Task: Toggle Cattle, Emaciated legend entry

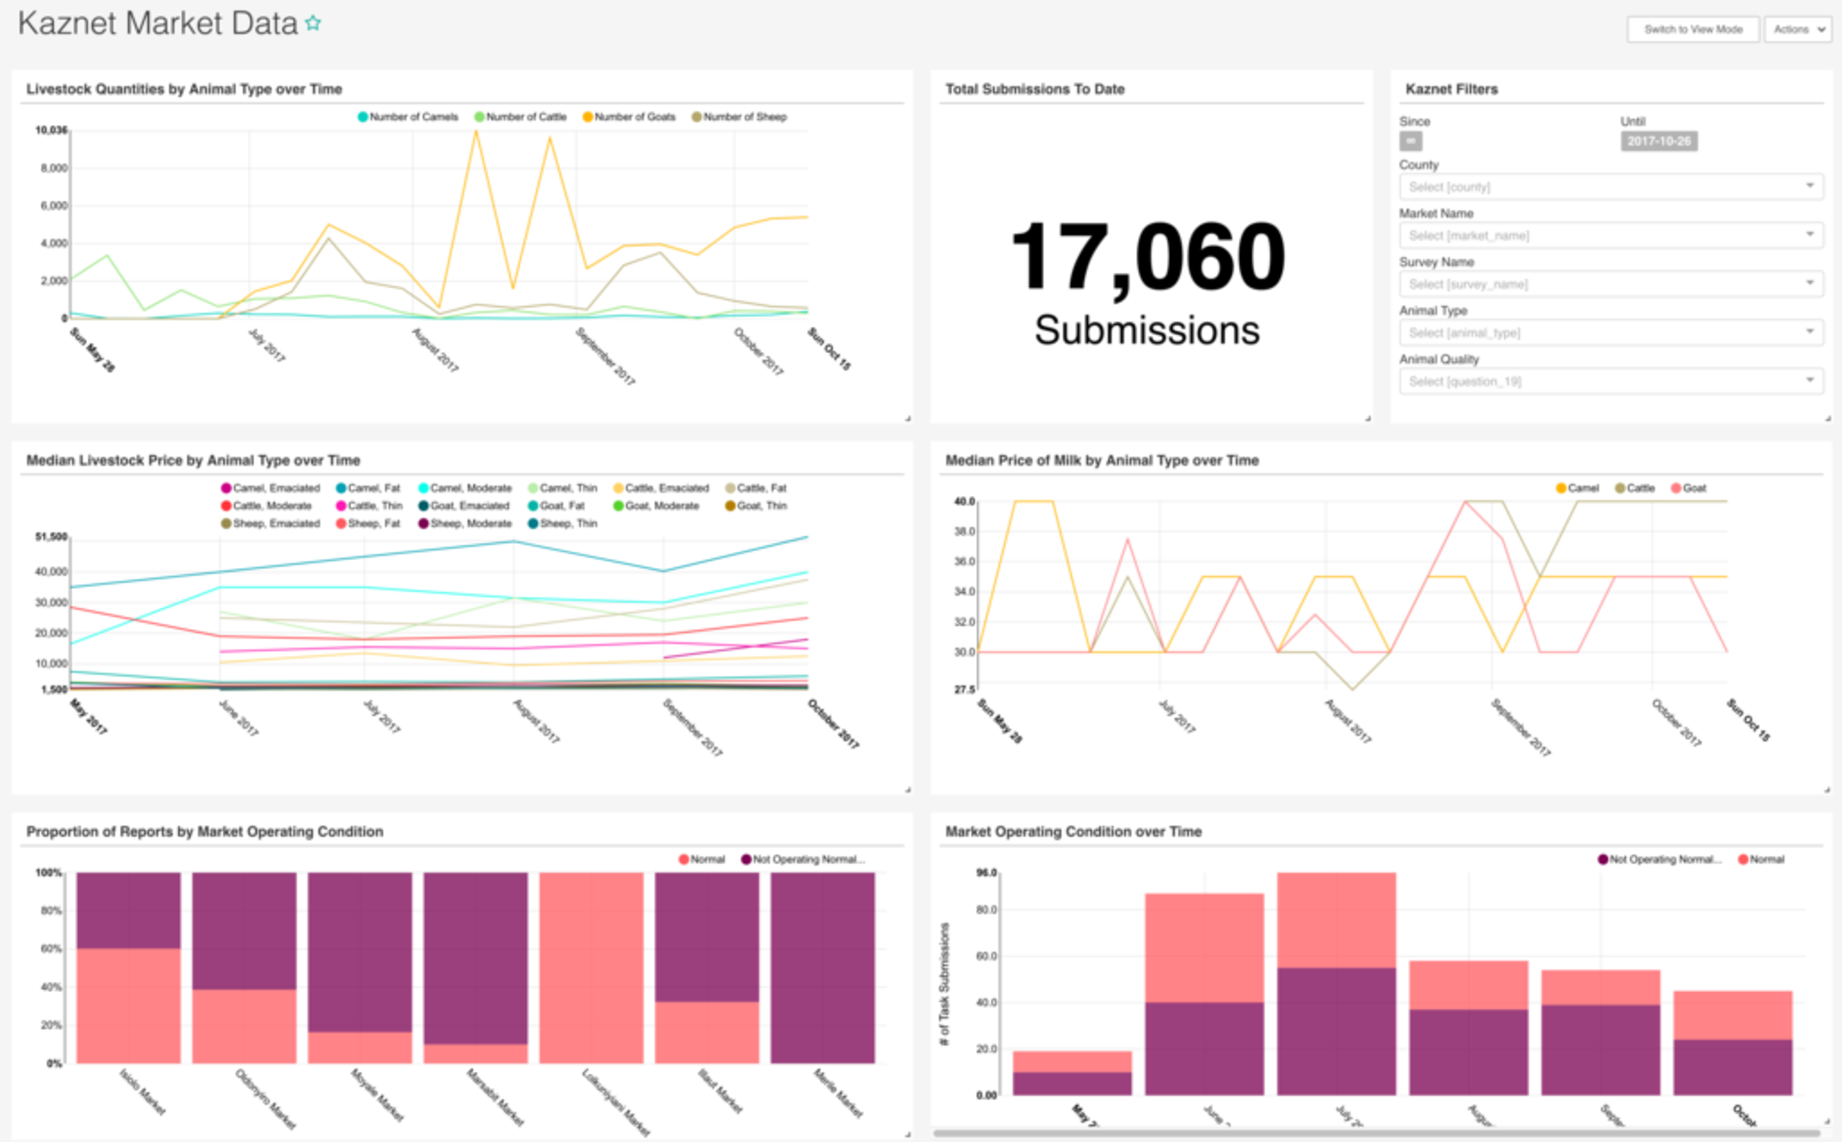Action: point(661,488)
